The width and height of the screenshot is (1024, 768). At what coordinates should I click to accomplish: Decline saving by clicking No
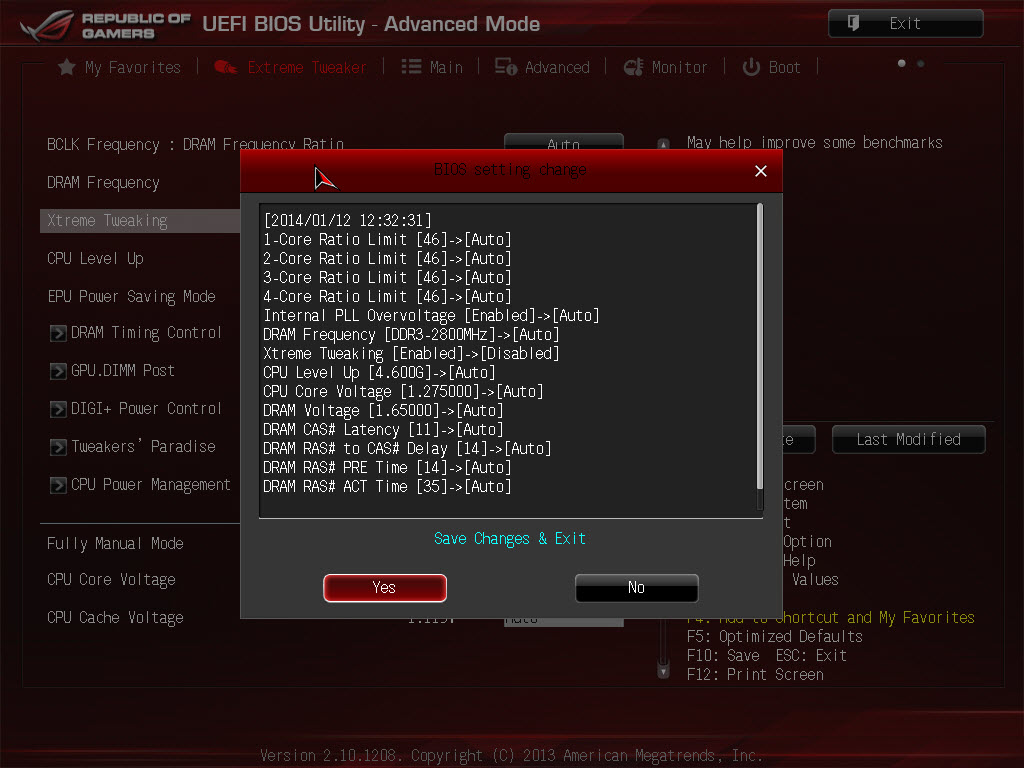click(x=637, y=588)
